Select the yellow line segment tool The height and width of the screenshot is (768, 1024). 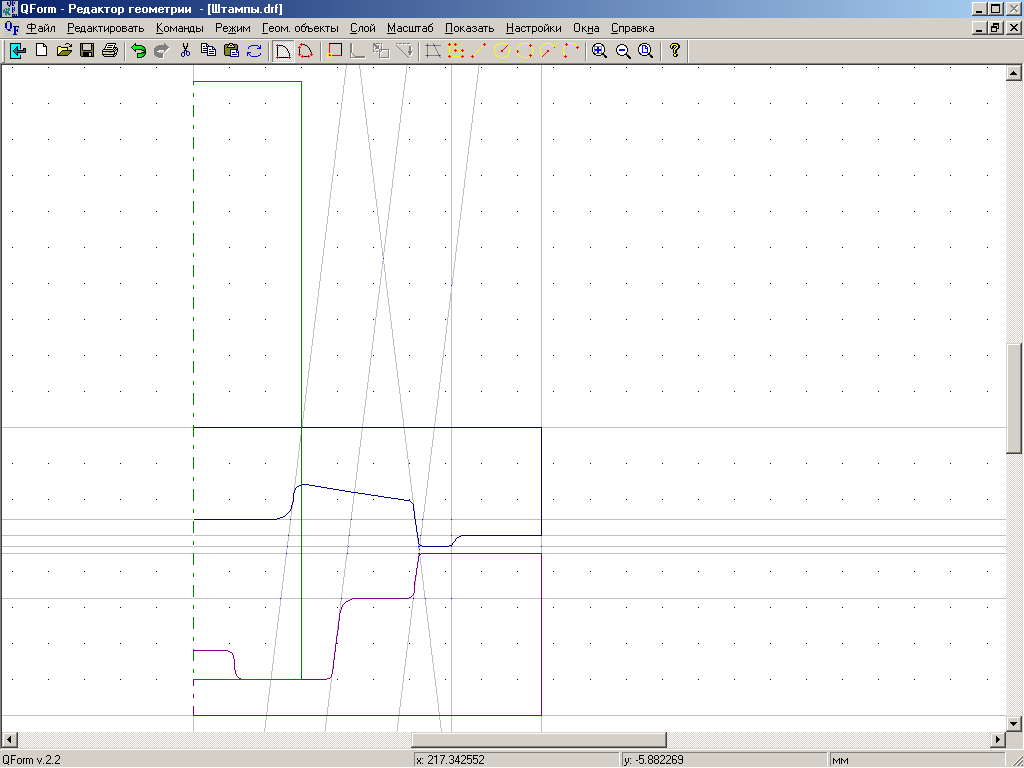(x=479, y=51)
